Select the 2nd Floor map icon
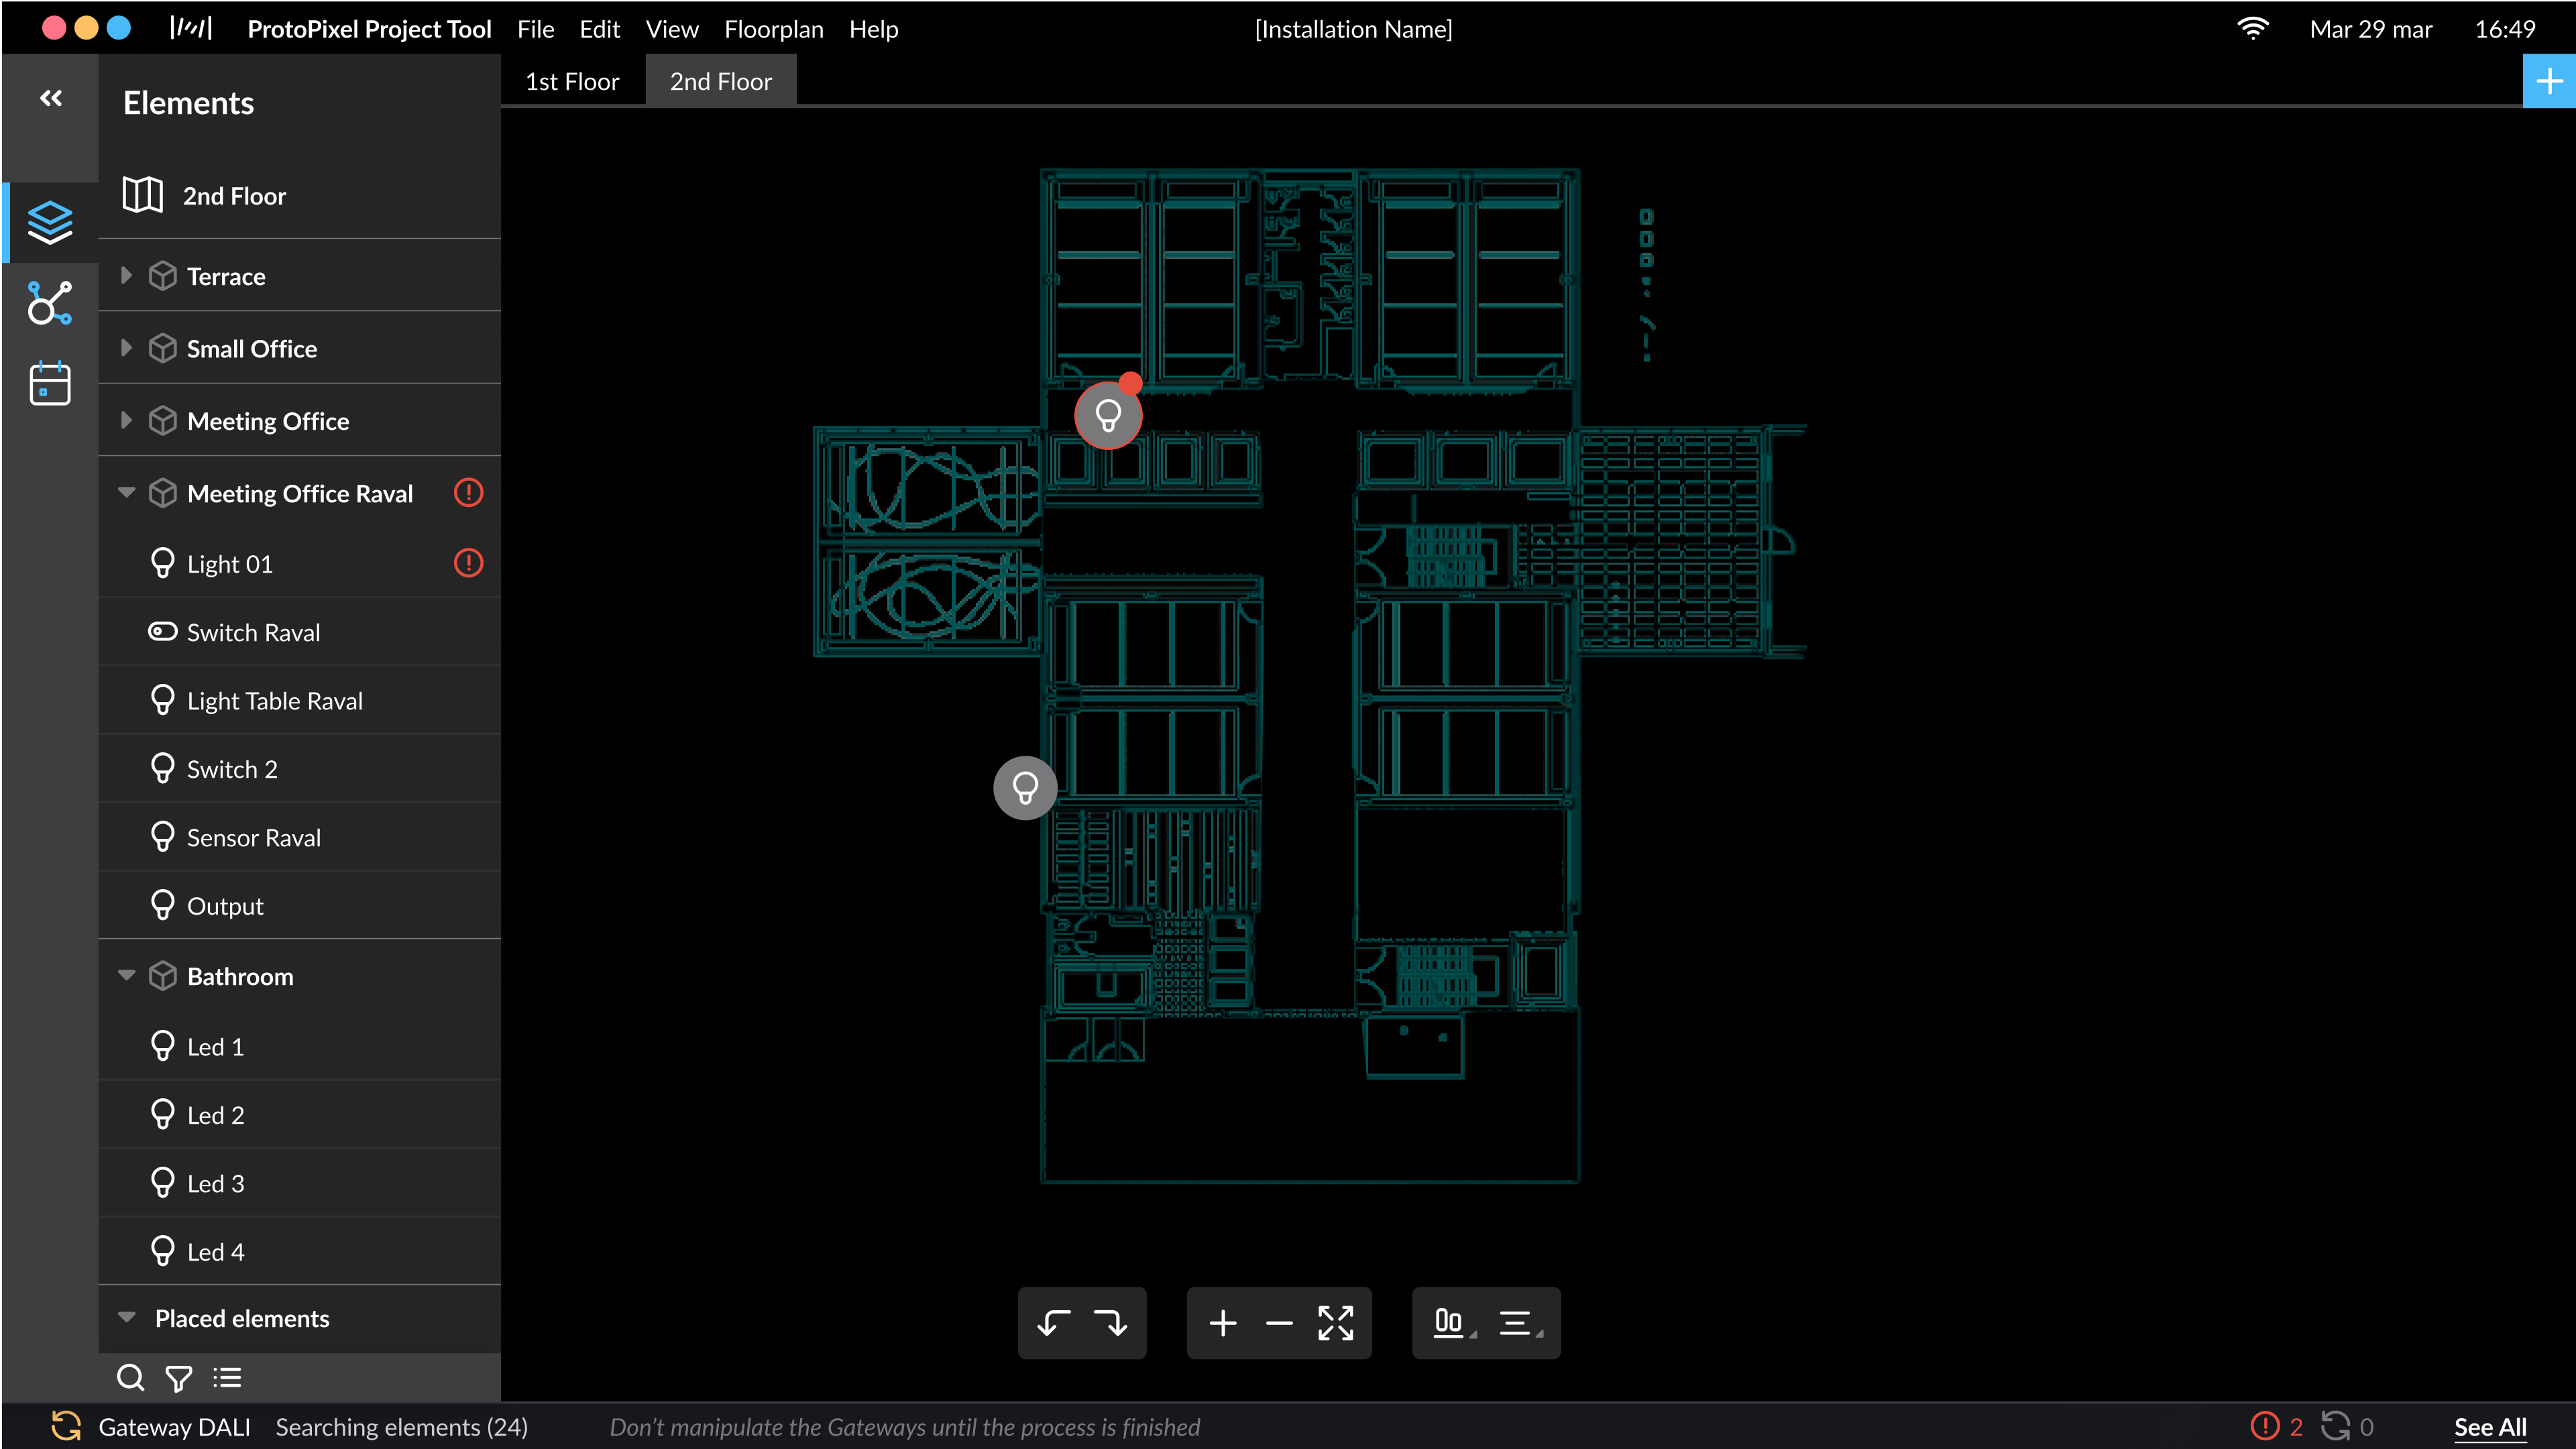Viewport: 2576px width, 1449px height. 142,195
